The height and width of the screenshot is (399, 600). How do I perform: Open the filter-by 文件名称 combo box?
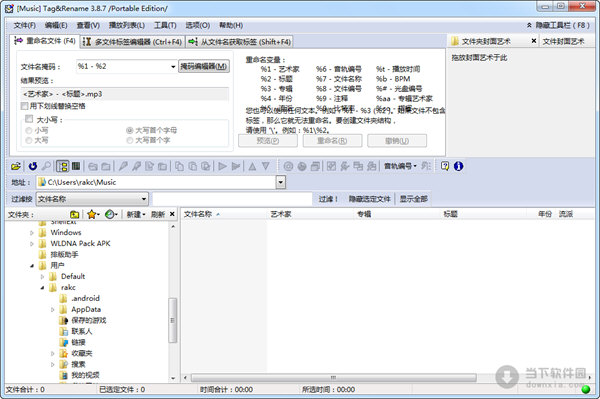point(92,199)
